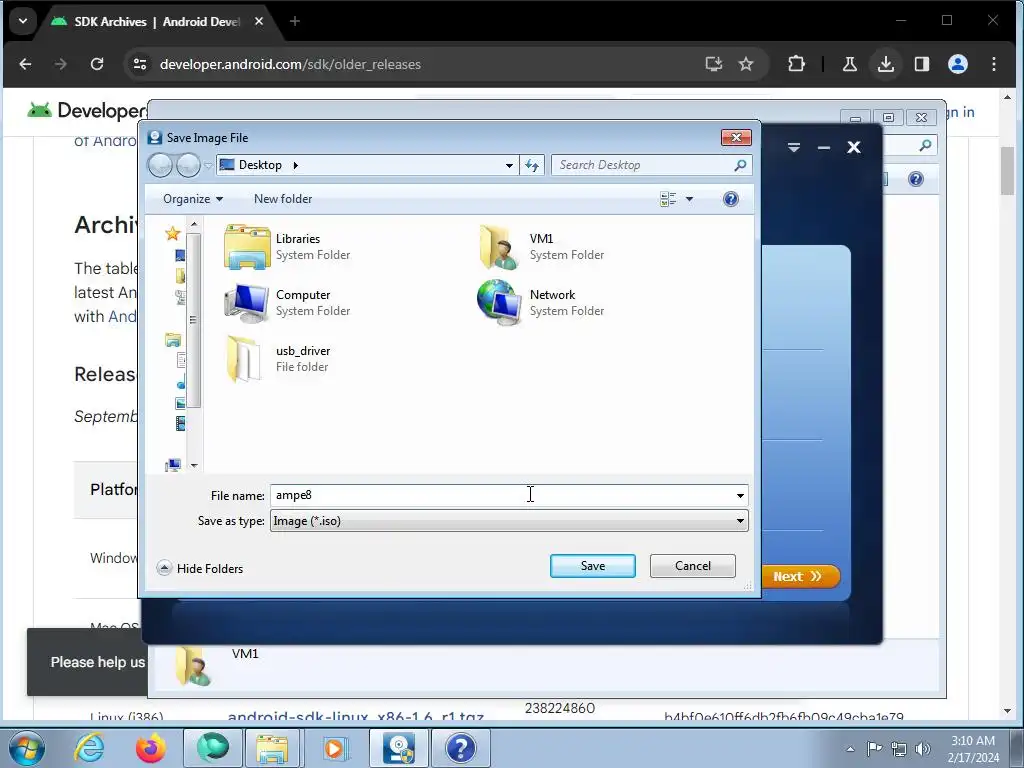The width and height of the screenshot is (1024, 768).
Task: Open the Libraries system folder icon
Action: coord(247,247)
